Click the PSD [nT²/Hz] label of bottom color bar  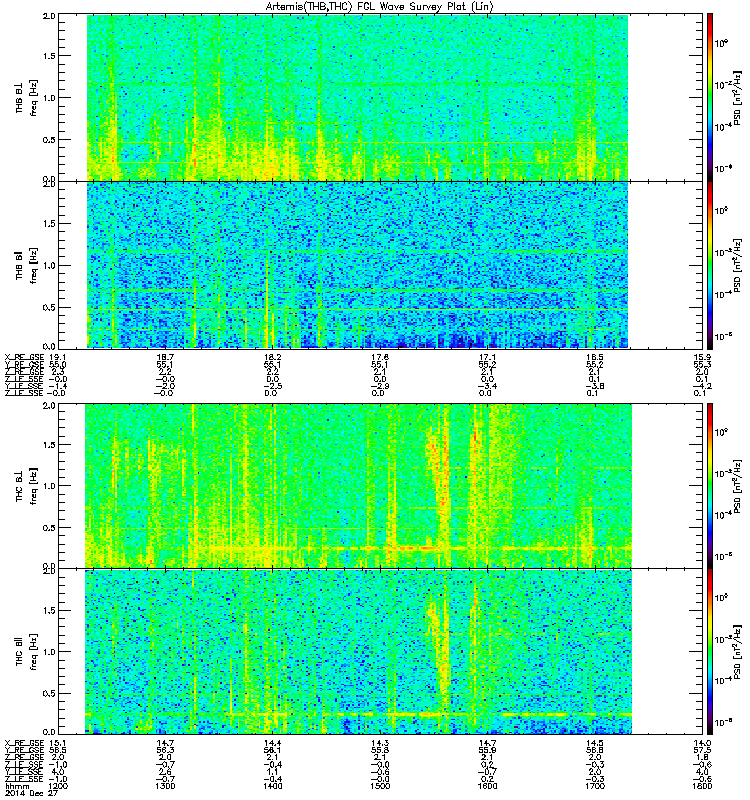[x=736, y=652]
